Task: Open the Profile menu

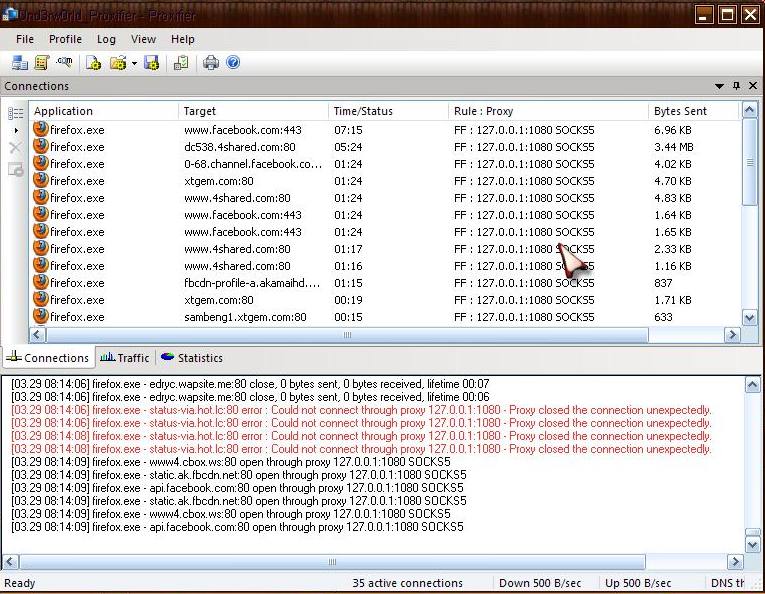Action: click(x=65, y=39)
